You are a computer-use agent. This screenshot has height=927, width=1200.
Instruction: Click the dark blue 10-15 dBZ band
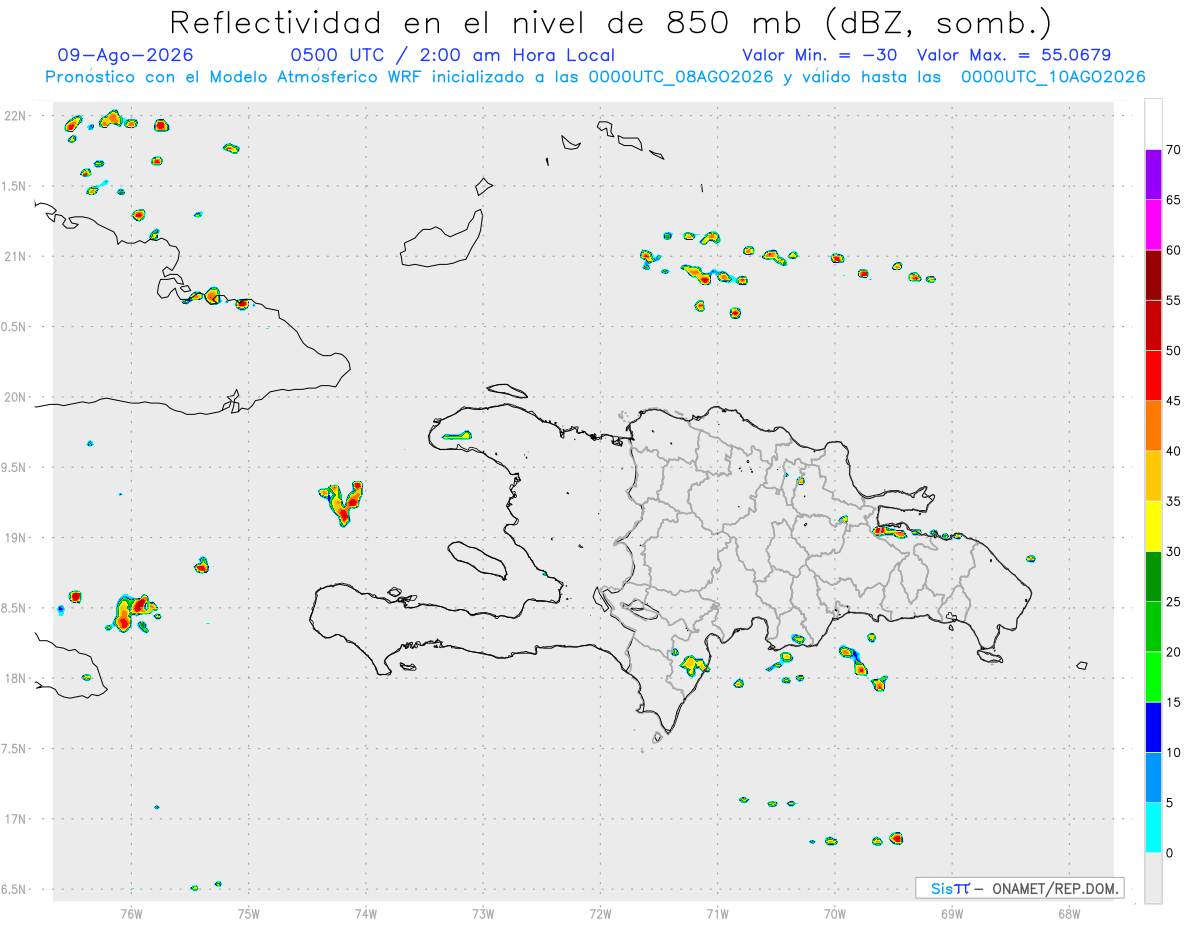tap(1153, 727)
